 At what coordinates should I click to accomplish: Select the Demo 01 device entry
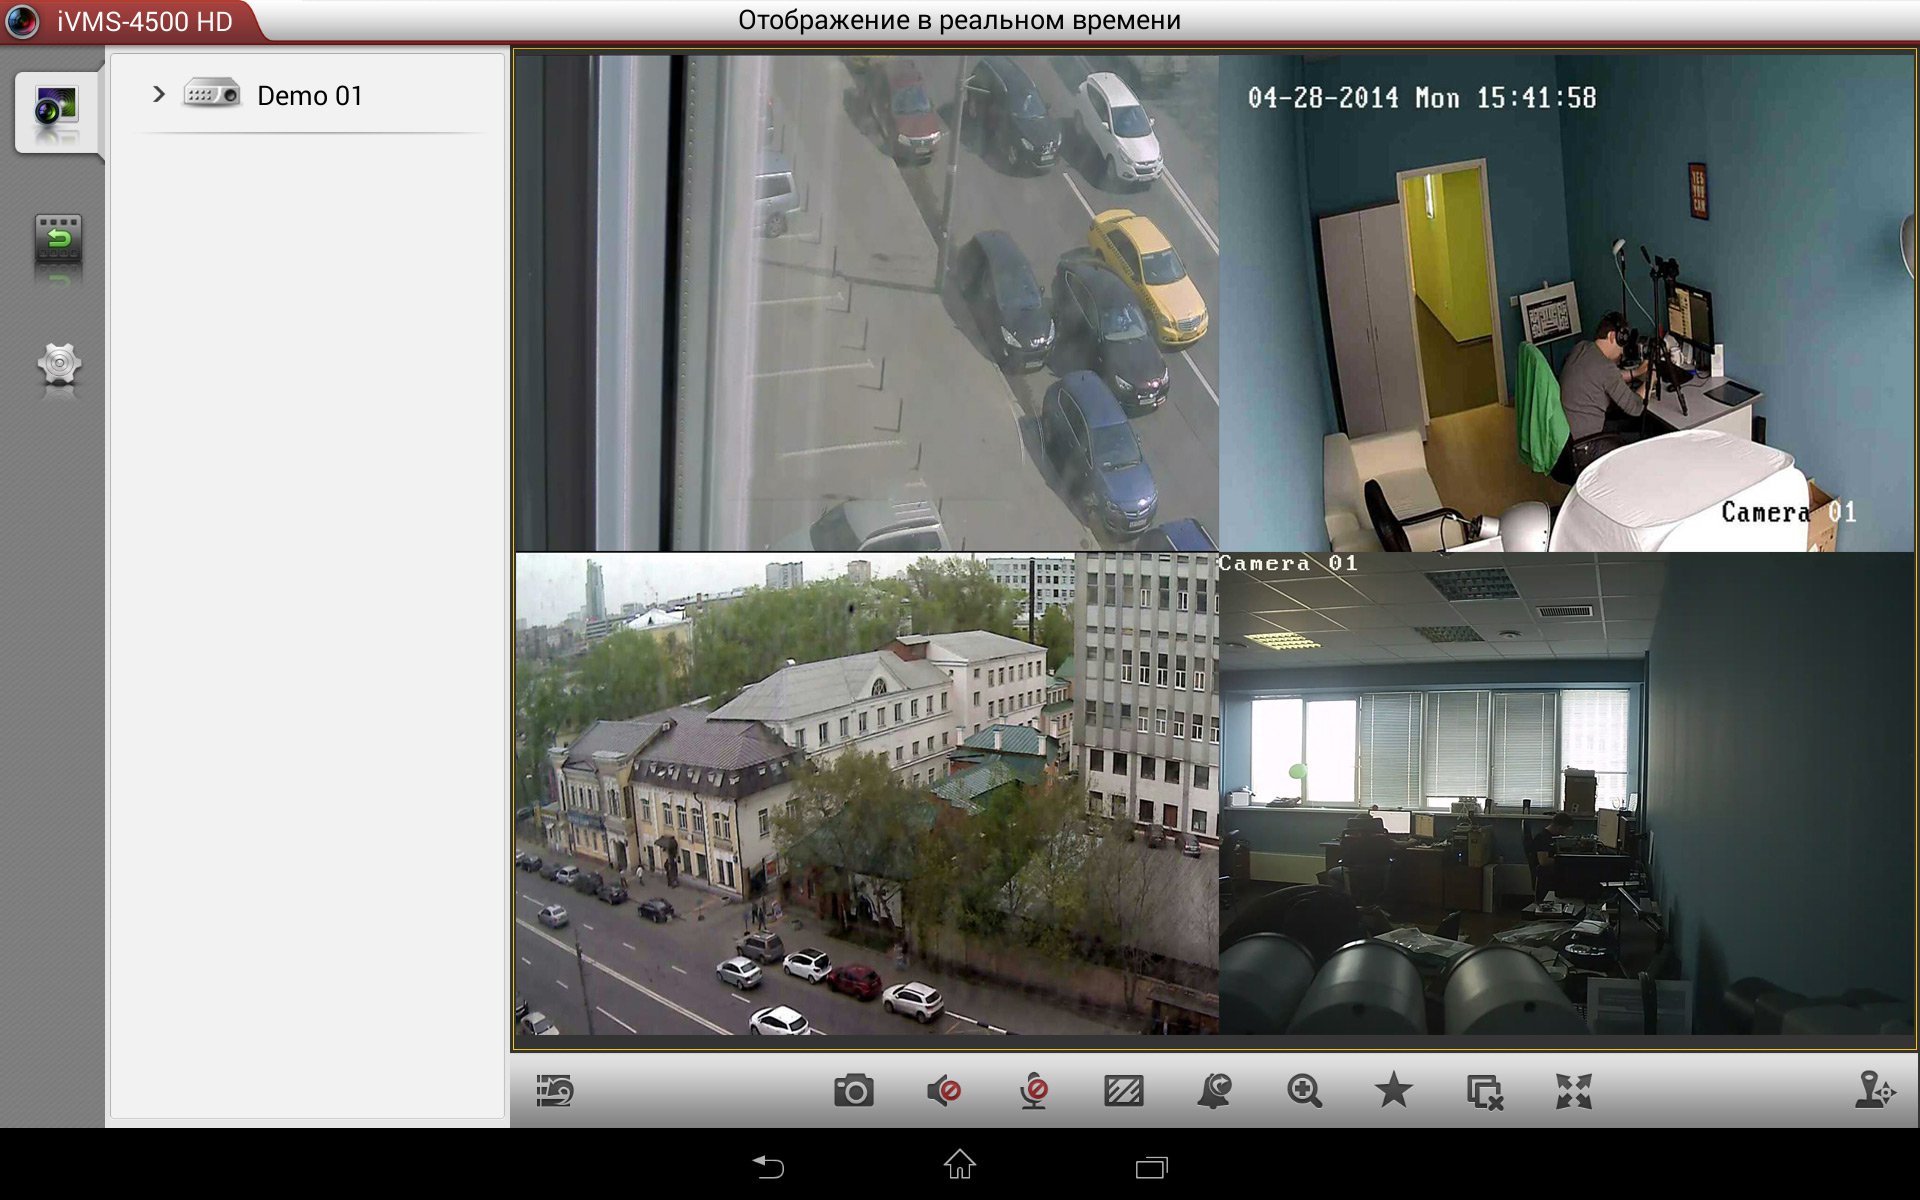coord(308,95)
